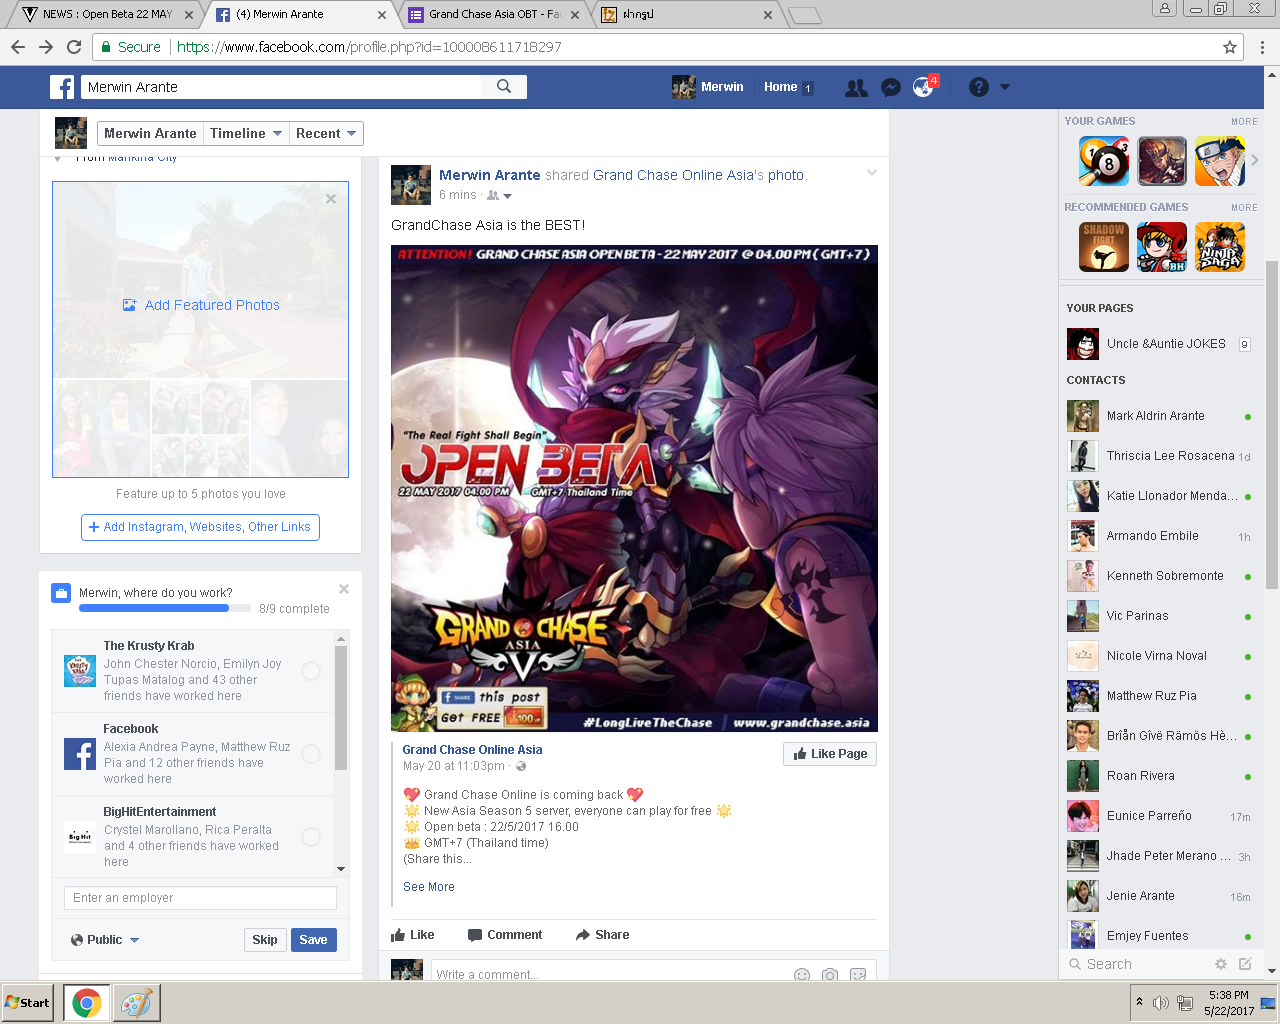Switch to the NEWS Open Beta tab
Image resolution: width=1280 pixels, height=1024 pixels.
click(105, 14)
